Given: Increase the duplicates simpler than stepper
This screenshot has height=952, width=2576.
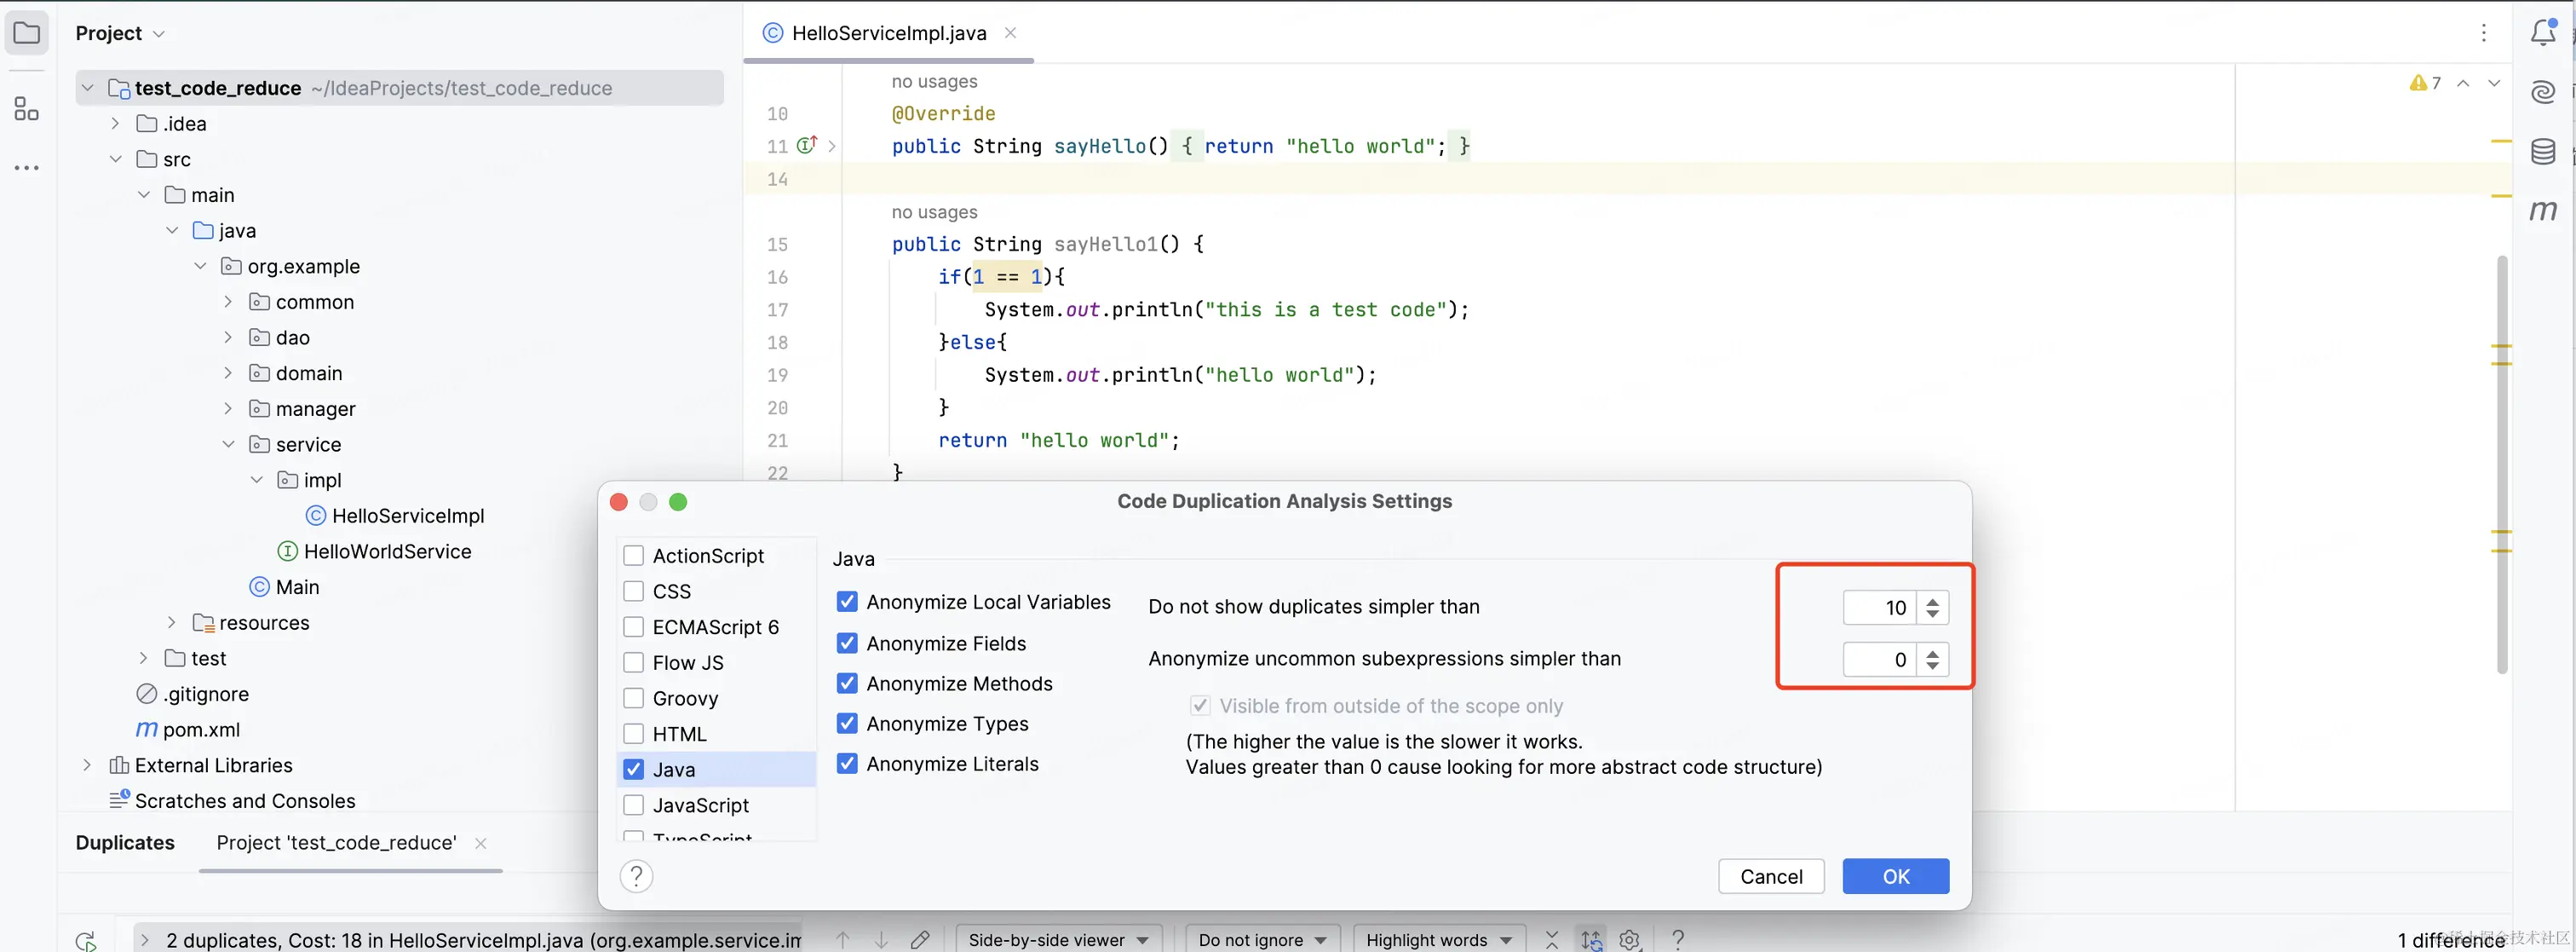Looking at the screenshot, I should tap(1932, 601).
